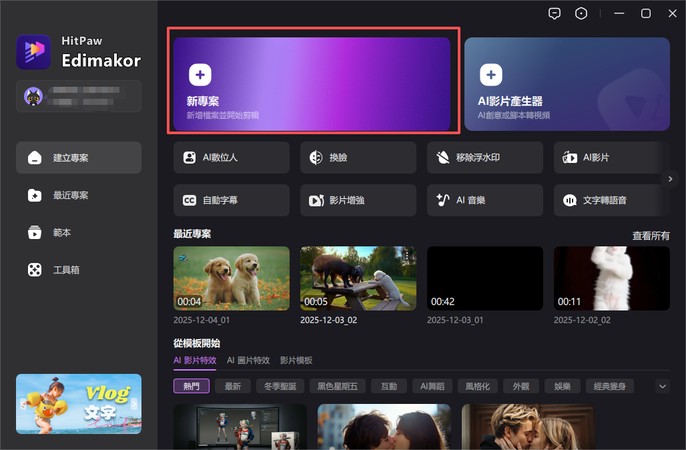Click the 工具箱 toolbox icon in sidebar
The image size is (686, 450).
tap(35, 270)
